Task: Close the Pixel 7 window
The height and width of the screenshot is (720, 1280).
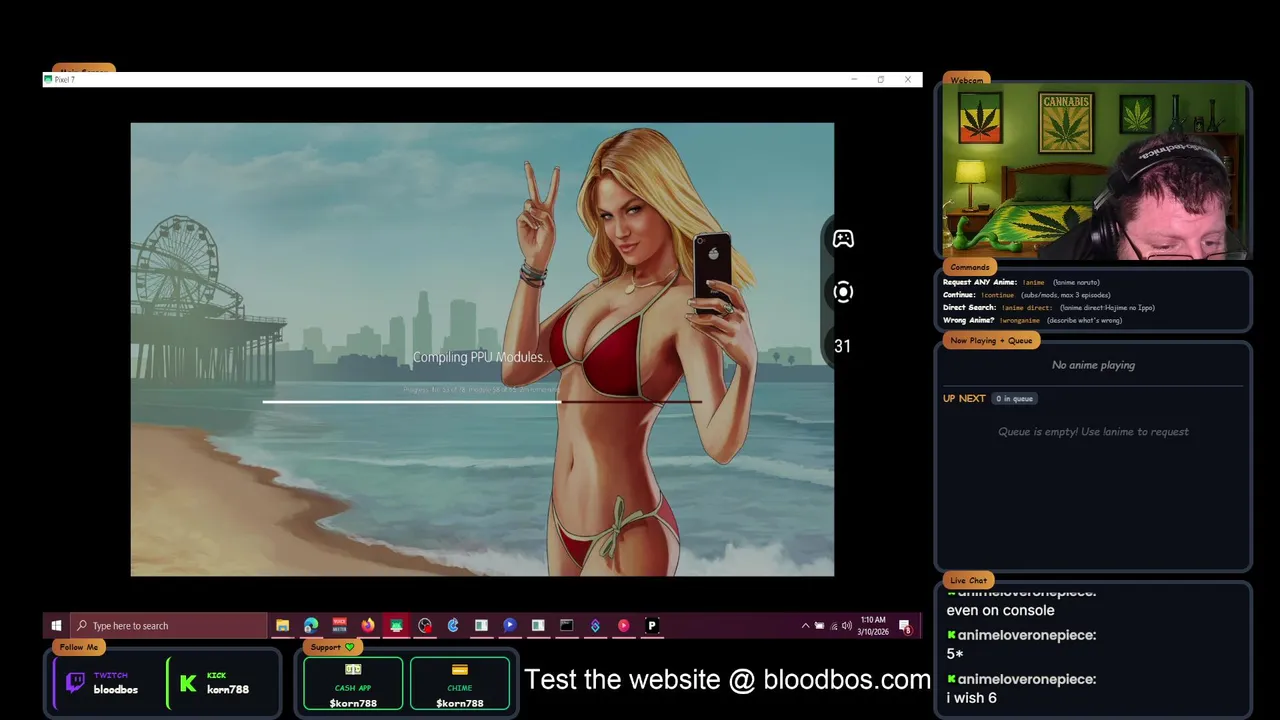Action: click(908, 80)
